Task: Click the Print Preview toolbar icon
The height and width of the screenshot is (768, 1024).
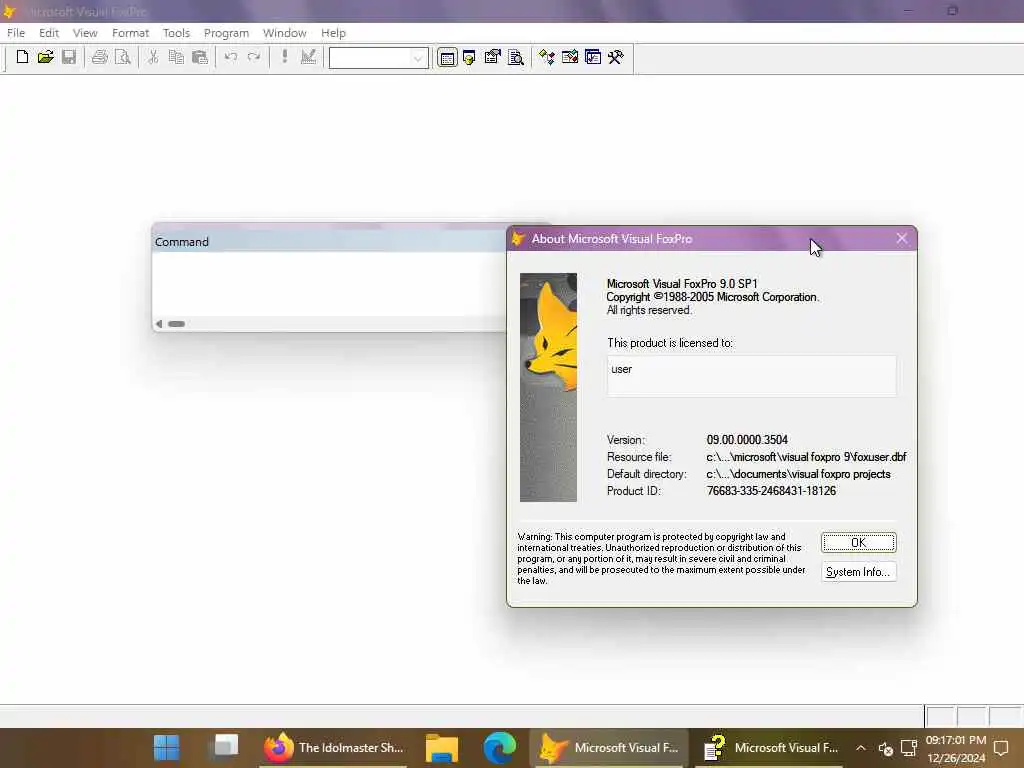Action: (123, 57)
